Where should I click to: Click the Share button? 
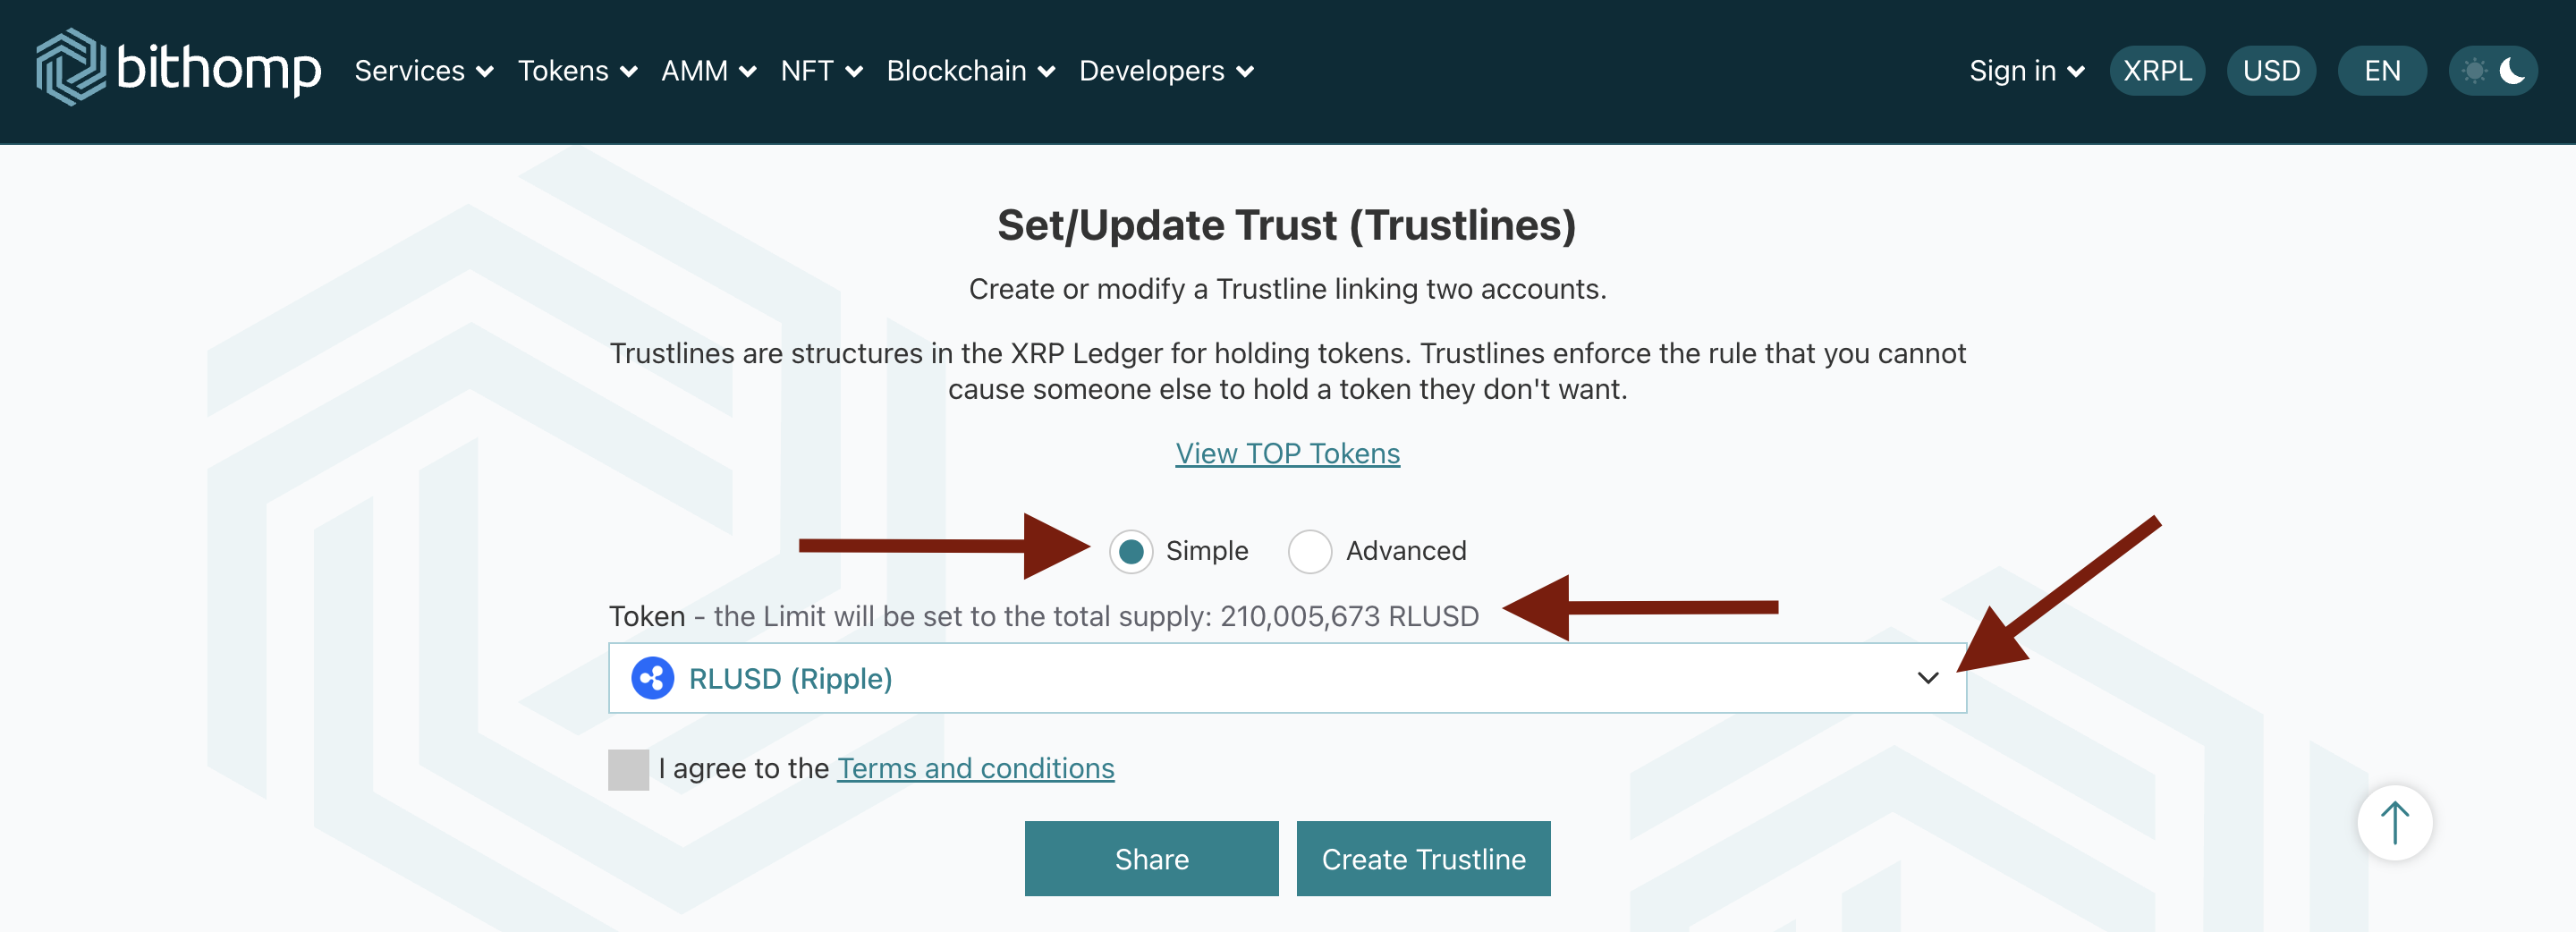1151,859
